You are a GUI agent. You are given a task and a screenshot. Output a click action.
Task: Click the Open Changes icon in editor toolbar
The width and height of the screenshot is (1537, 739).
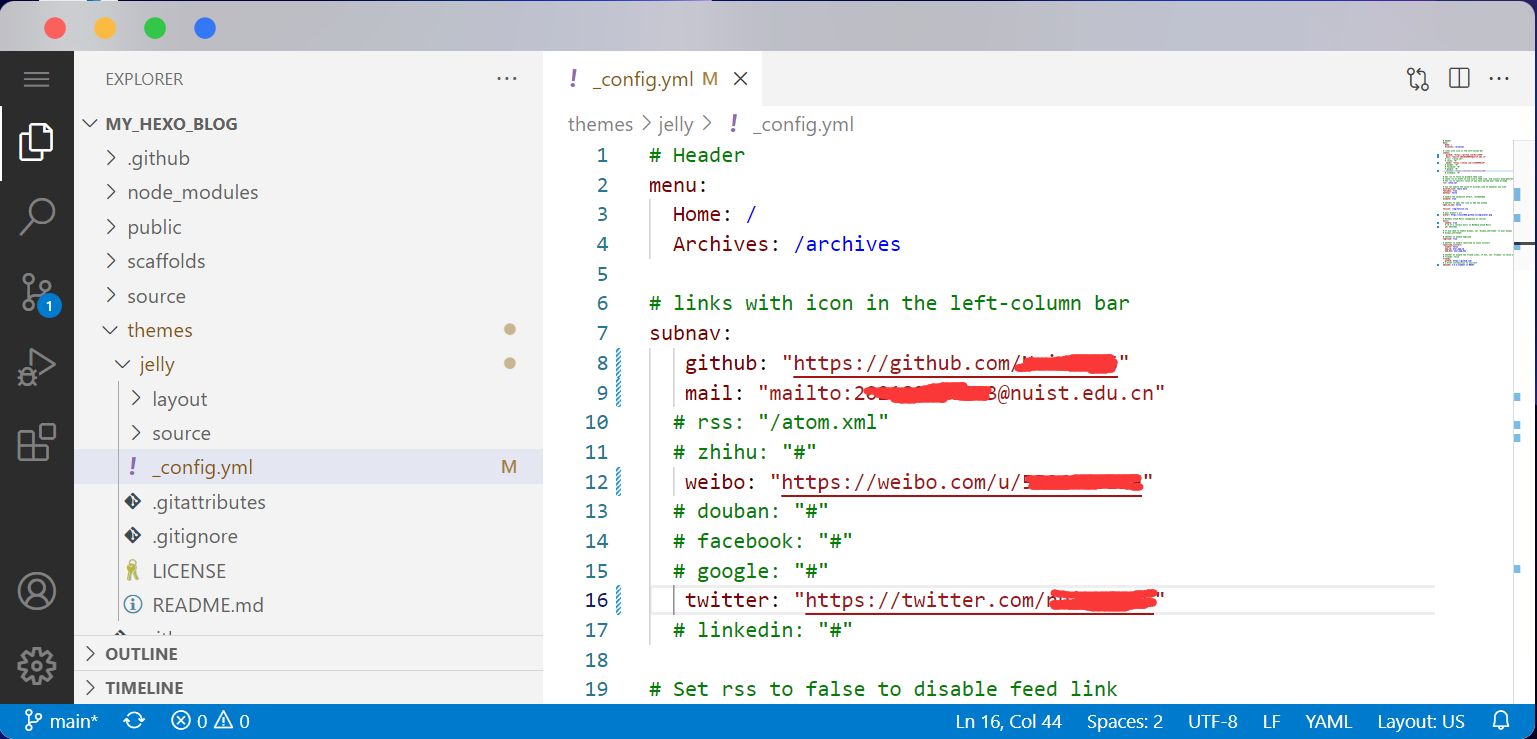click(1417, 79)
